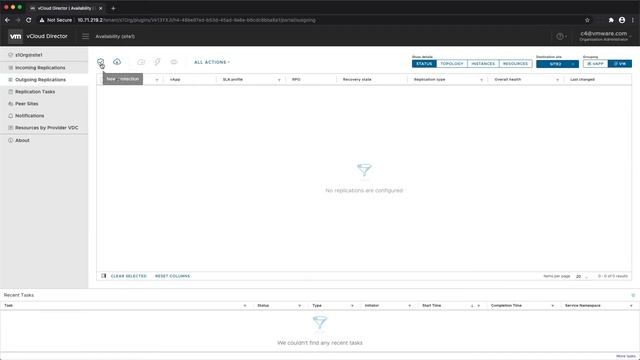The image size is (640, 360).
Task: Group replications by VM
Action: pyautogui.click(x=620, y=64)
